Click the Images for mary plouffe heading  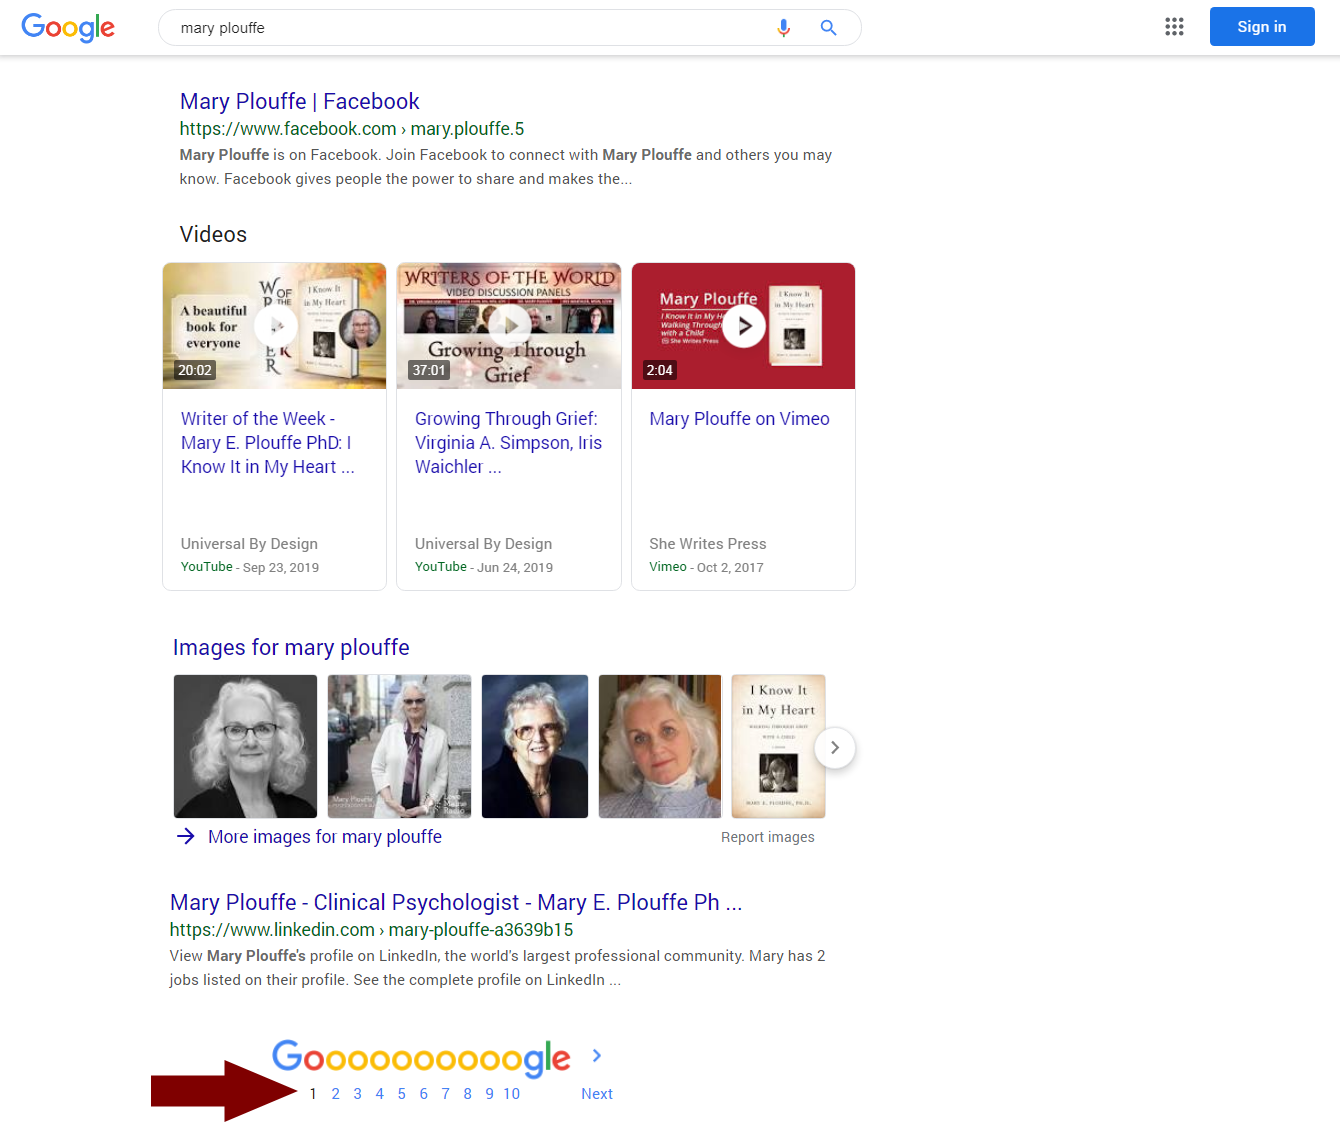(291, 648)
